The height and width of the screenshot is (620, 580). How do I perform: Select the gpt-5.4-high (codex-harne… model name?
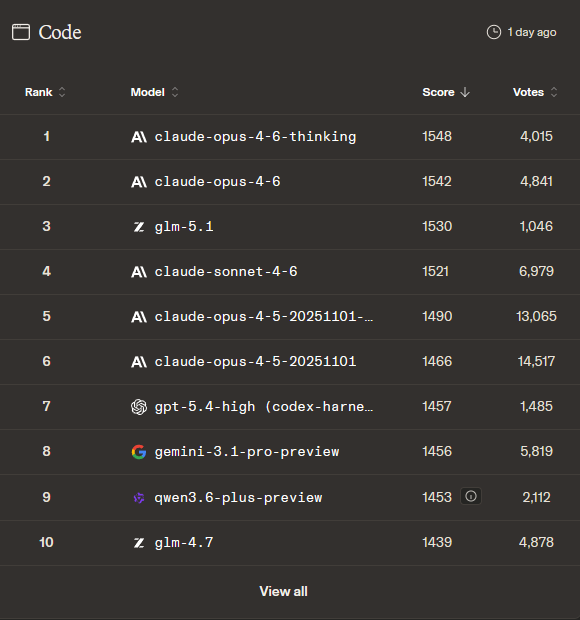pyautogui.click(x=264, y=407)
